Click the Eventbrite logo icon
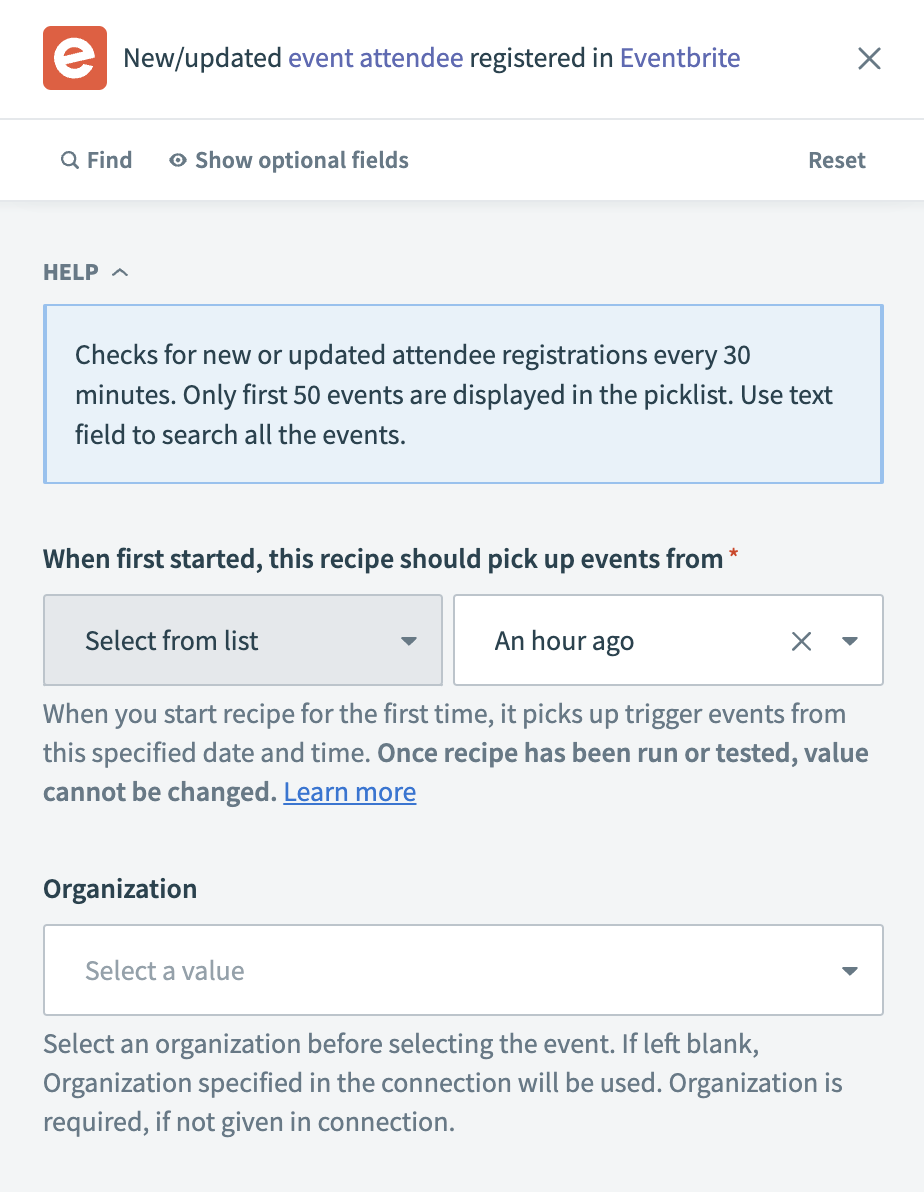The image size is (924, 1192). point(75,58)
